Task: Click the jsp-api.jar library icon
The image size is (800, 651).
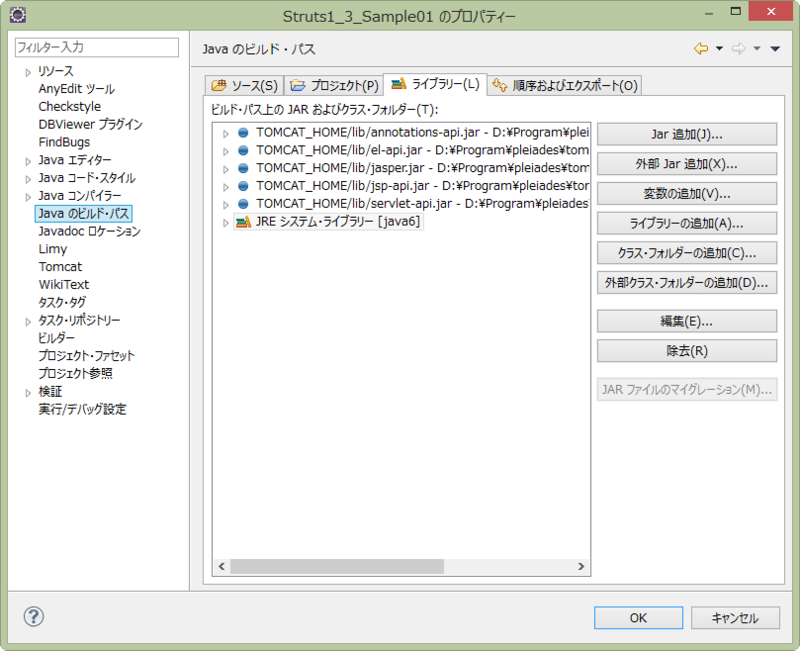Action: pyautogui.click(x=243, y=186)
